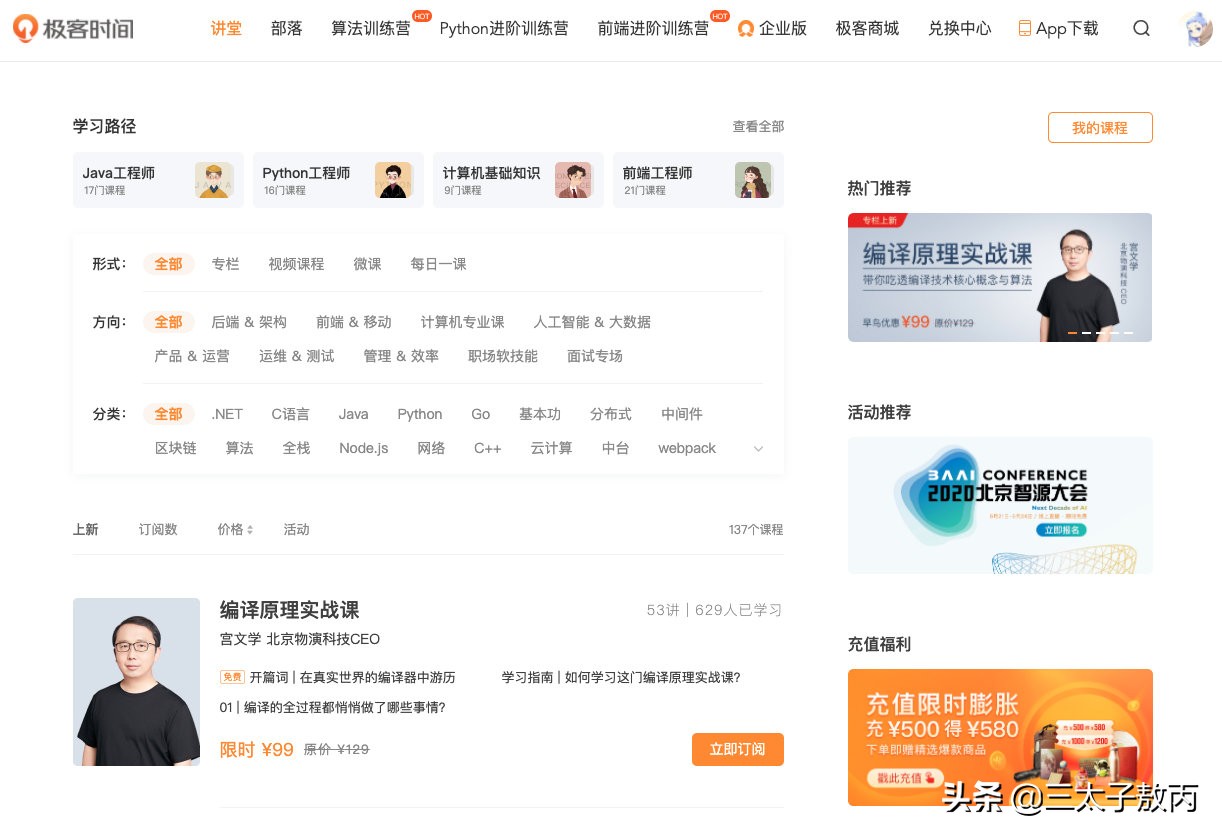Switch to the 部落 tab

pos(286,29)
